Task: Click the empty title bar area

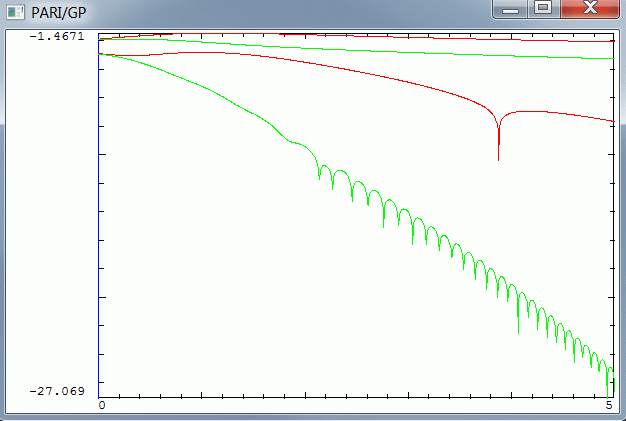Action: coord(300,12)
